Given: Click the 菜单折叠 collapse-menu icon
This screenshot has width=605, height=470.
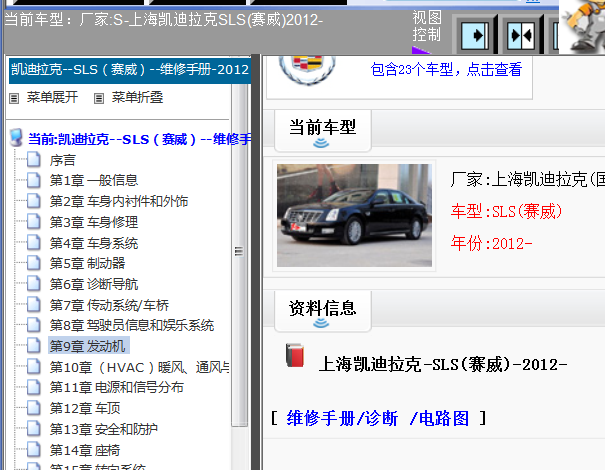Looking at the screenshot, I should 99,98.
